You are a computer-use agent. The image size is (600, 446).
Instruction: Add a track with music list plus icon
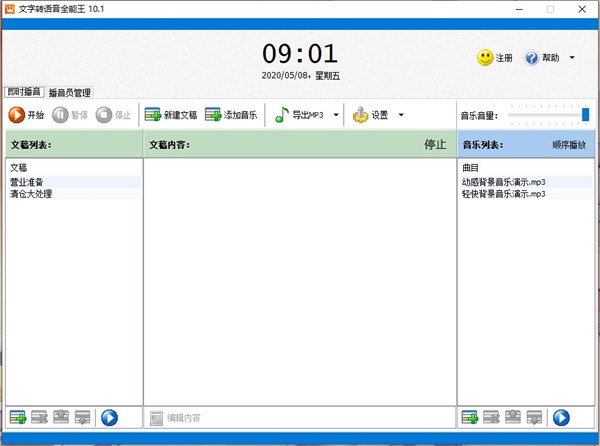(x=470, y=417)
